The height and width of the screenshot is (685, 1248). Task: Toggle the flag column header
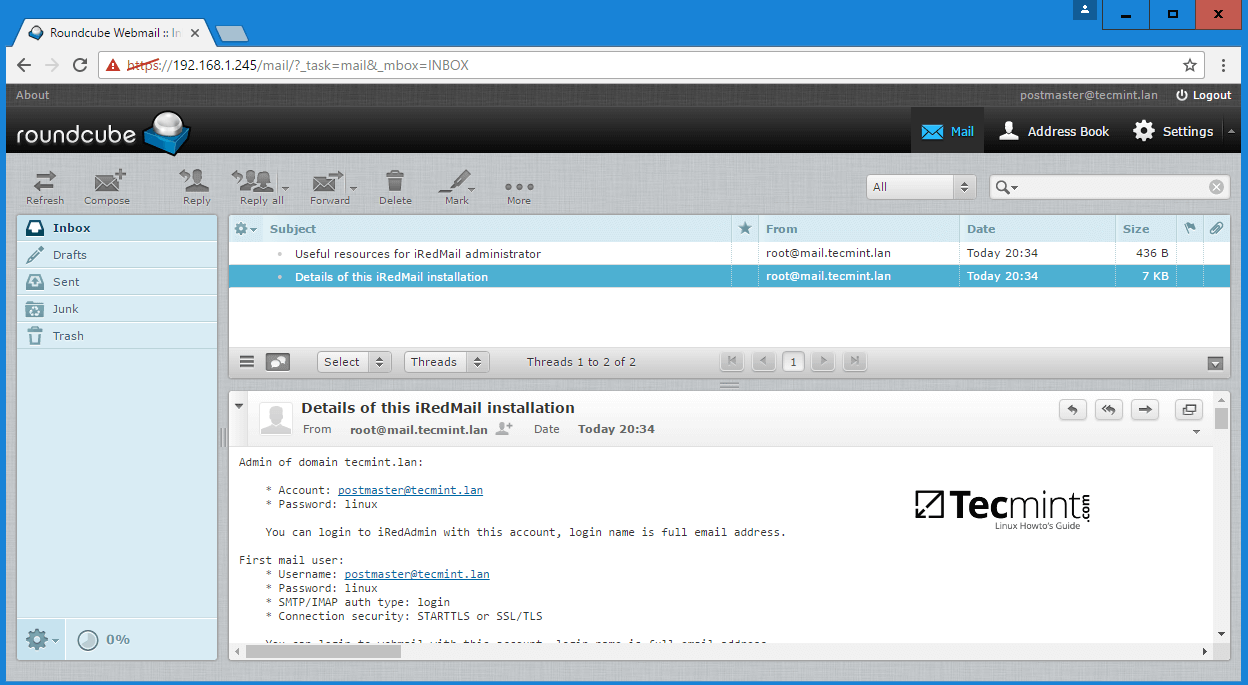point(1190,228)
